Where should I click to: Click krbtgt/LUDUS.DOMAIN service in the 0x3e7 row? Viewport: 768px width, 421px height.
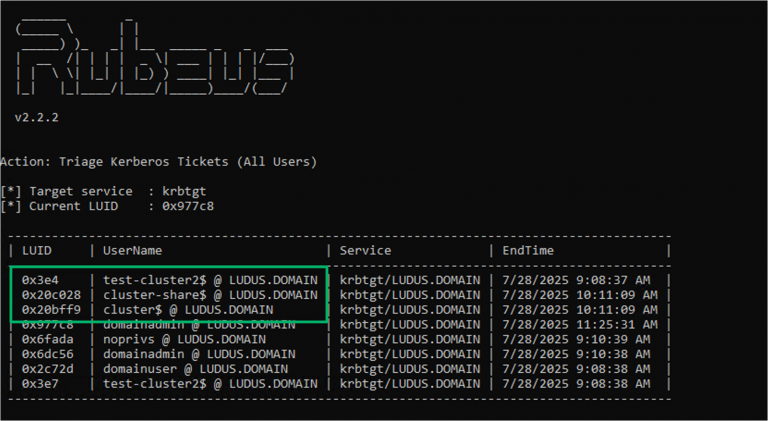(x=410, y=384)
